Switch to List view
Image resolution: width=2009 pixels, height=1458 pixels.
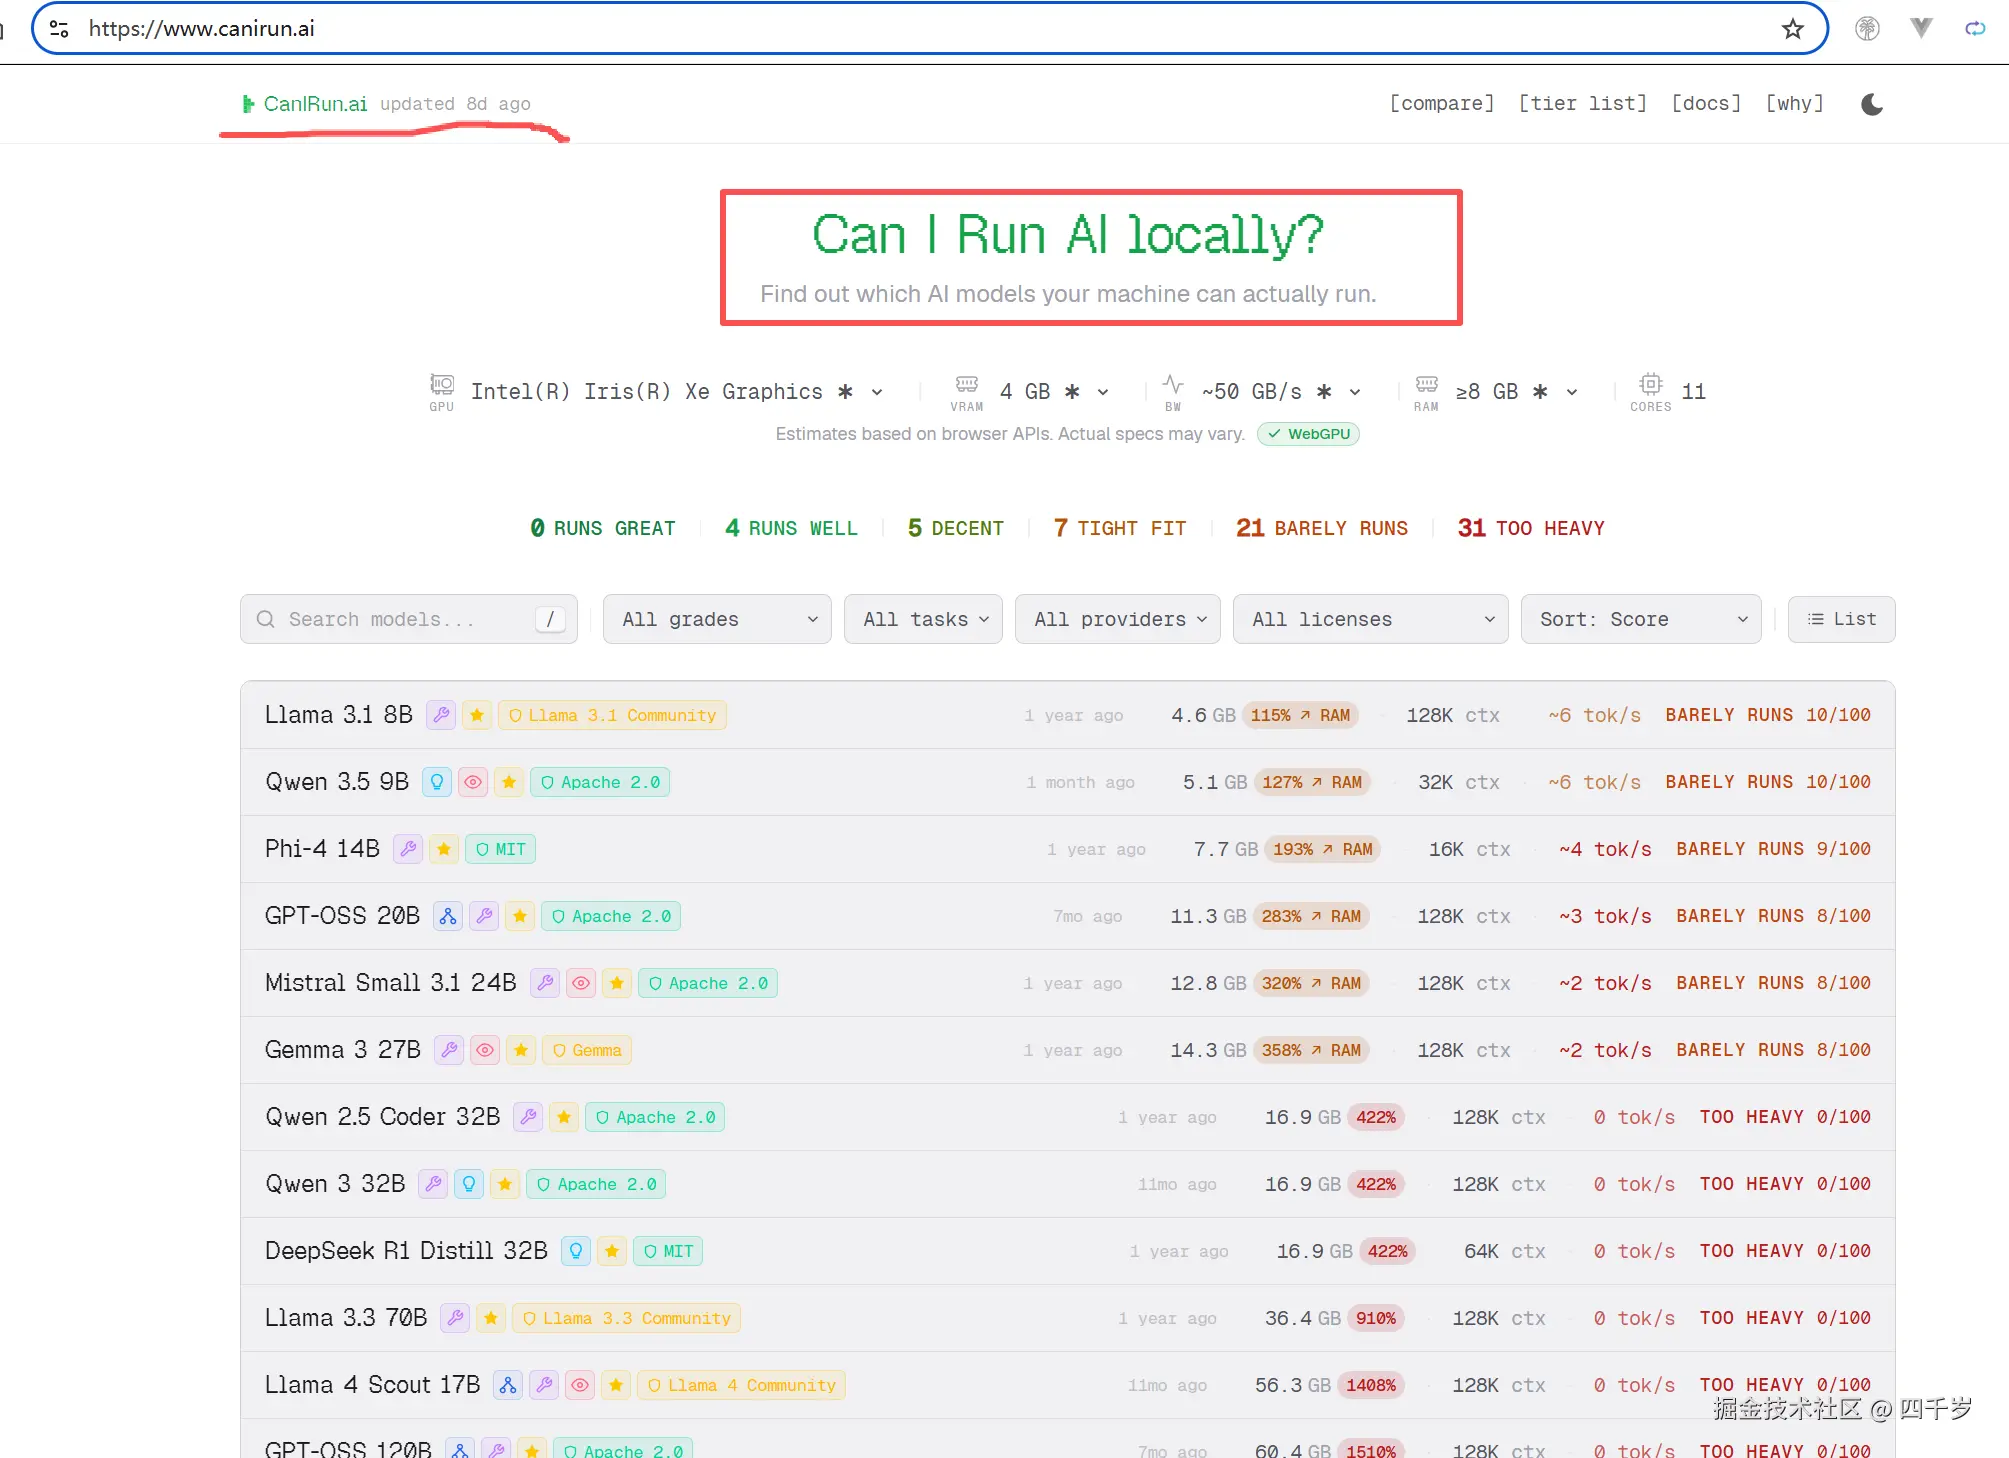coord(1841,619)
